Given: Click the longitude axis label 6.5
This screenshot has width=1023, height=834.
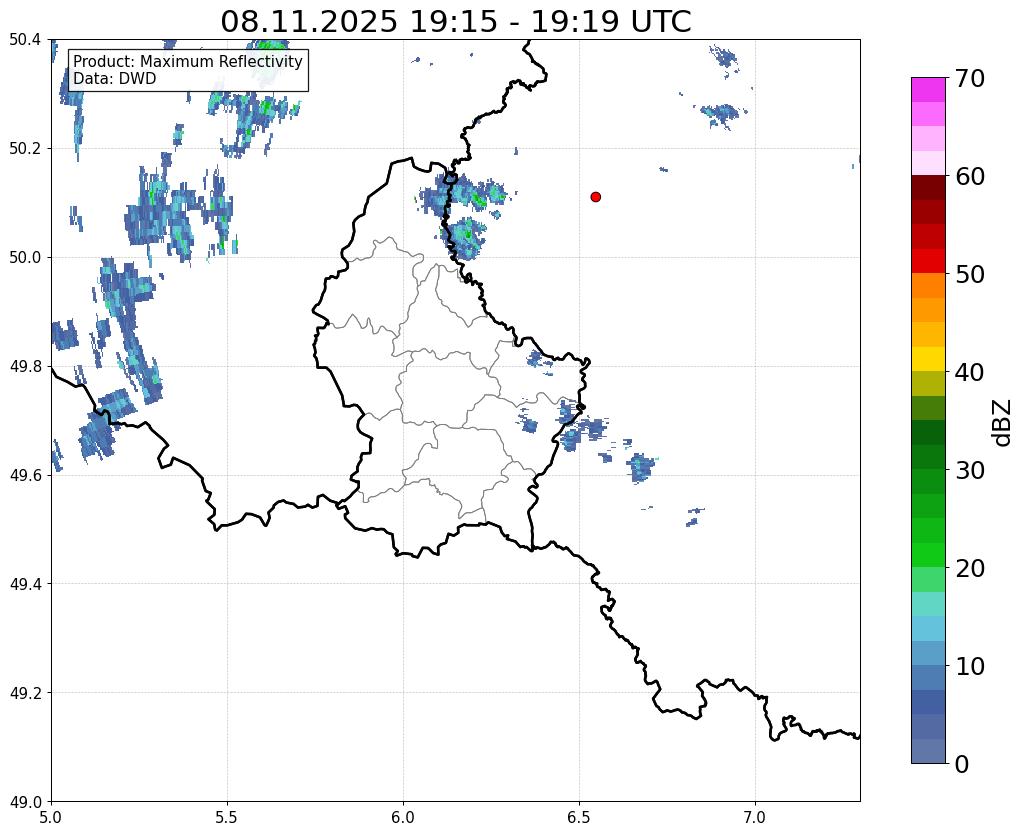Looking at the screenshot, I should click(x=579, y=818).
